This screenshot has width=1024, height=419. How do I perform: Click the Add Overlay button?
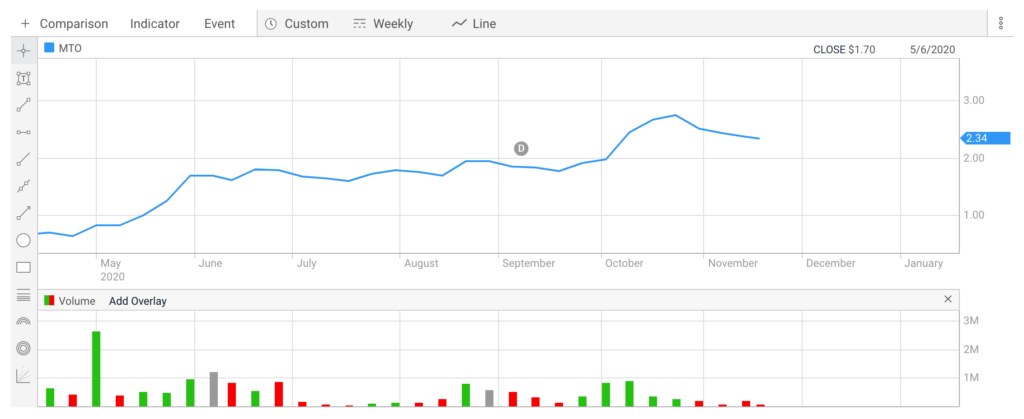(138, 301)
